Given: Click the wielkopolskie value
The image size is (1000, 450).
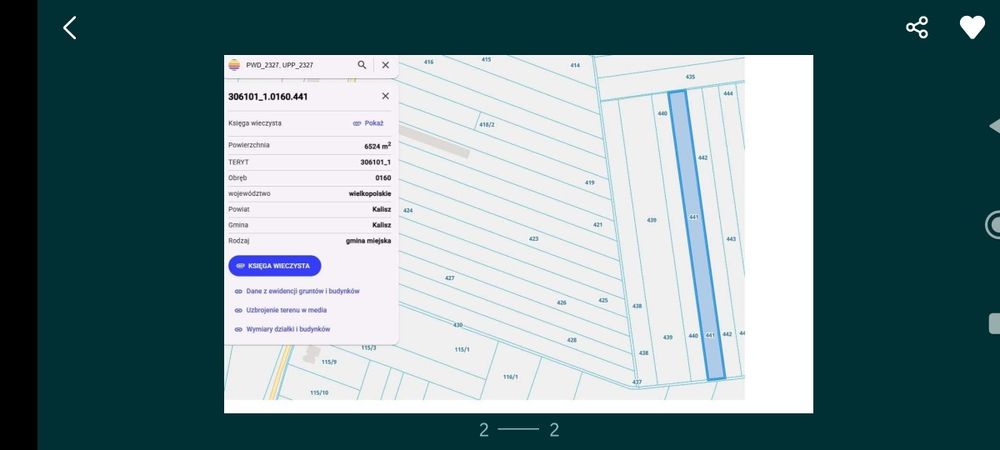Looking at the screenshot, I should pos(370,194).
